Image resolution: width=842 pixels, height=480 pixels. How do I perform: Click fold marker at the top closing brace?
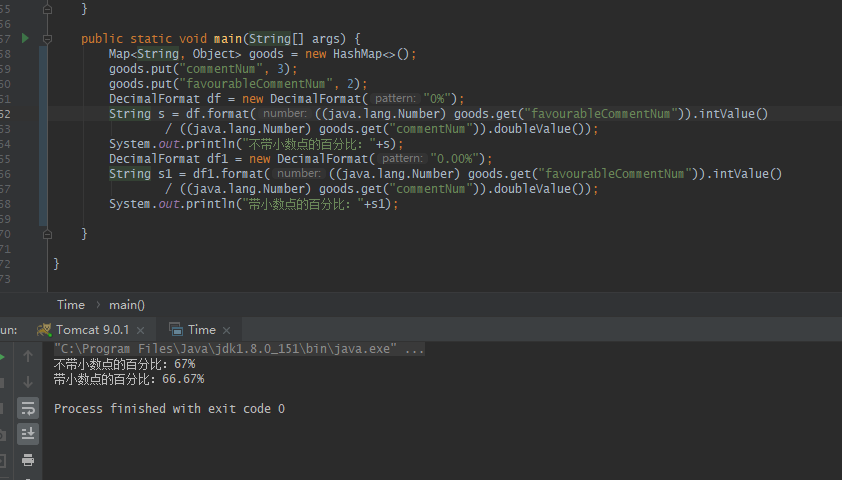click(x=47, y=9)
